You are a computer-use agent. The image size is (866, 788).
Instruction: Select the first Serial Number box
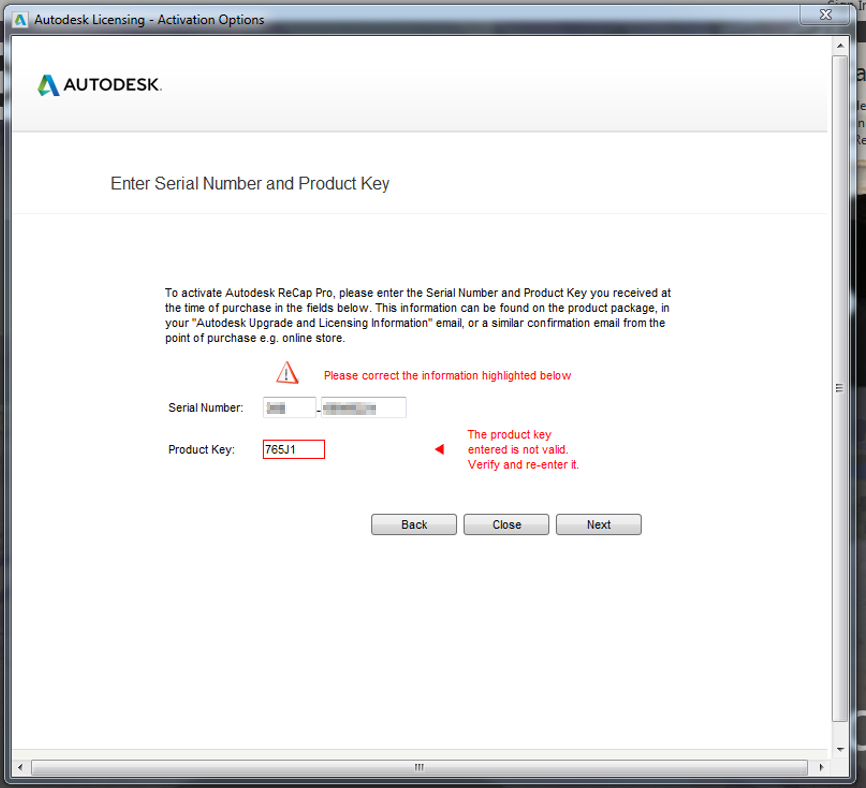click(289, 408)
